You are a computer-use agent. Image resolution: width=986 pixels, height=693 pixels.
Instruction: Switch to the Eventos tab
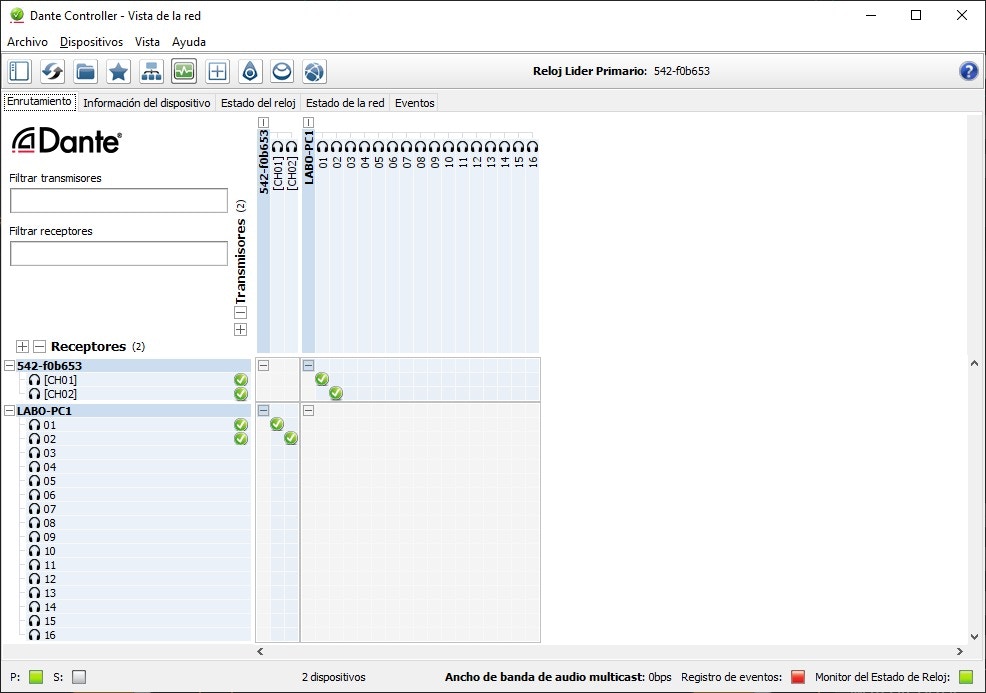pos(414,103)
